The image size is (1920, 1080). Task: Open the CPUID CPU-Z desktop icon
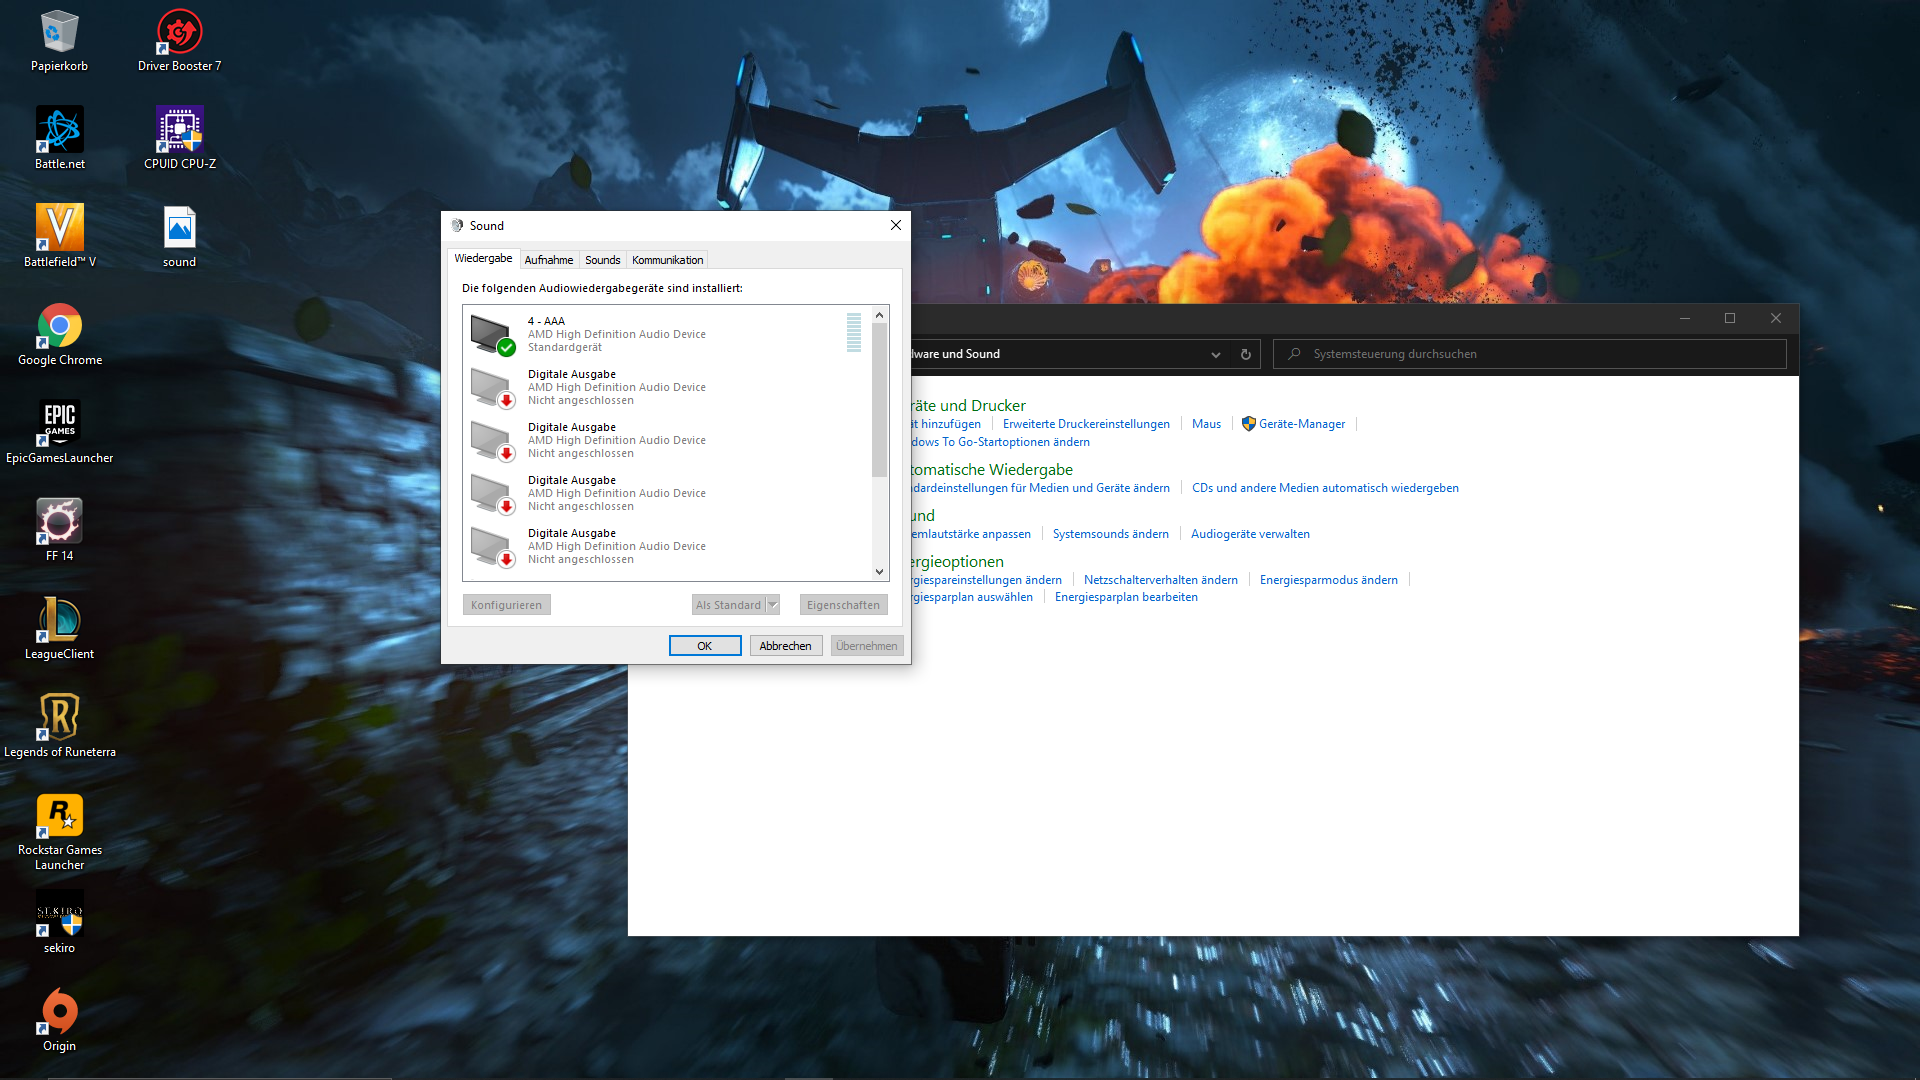(179, 131)
